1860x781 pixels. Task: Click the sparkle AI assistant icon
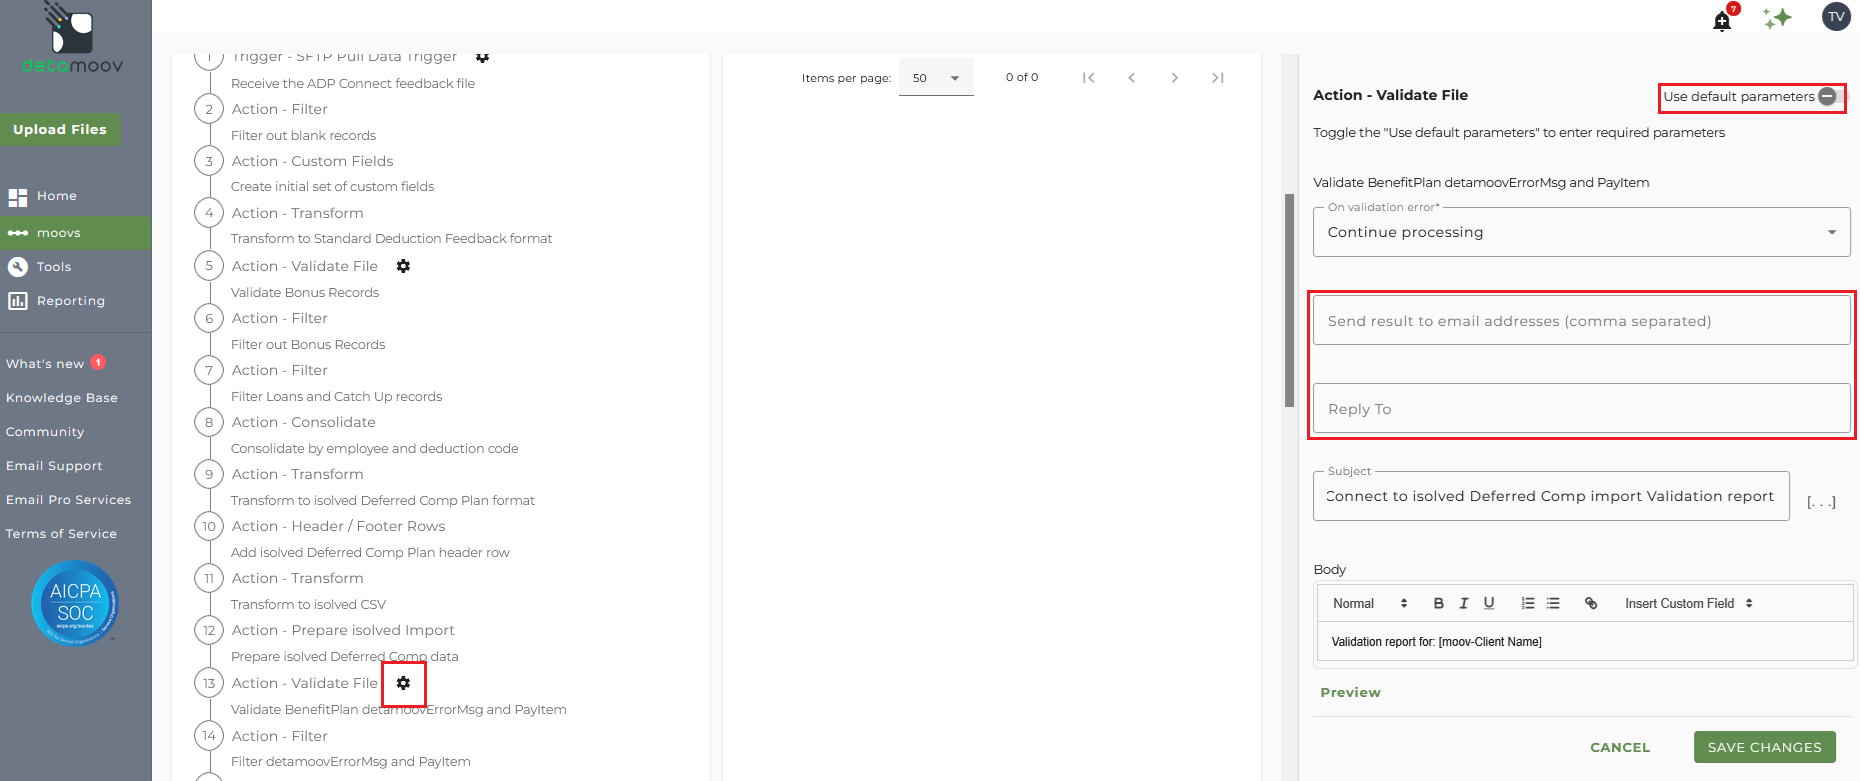1777,18
